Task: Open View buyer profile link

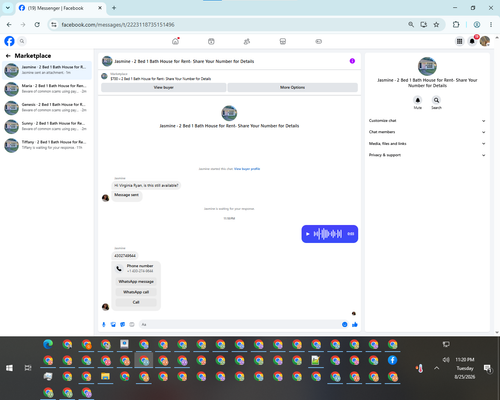Action: click(247, 169)
